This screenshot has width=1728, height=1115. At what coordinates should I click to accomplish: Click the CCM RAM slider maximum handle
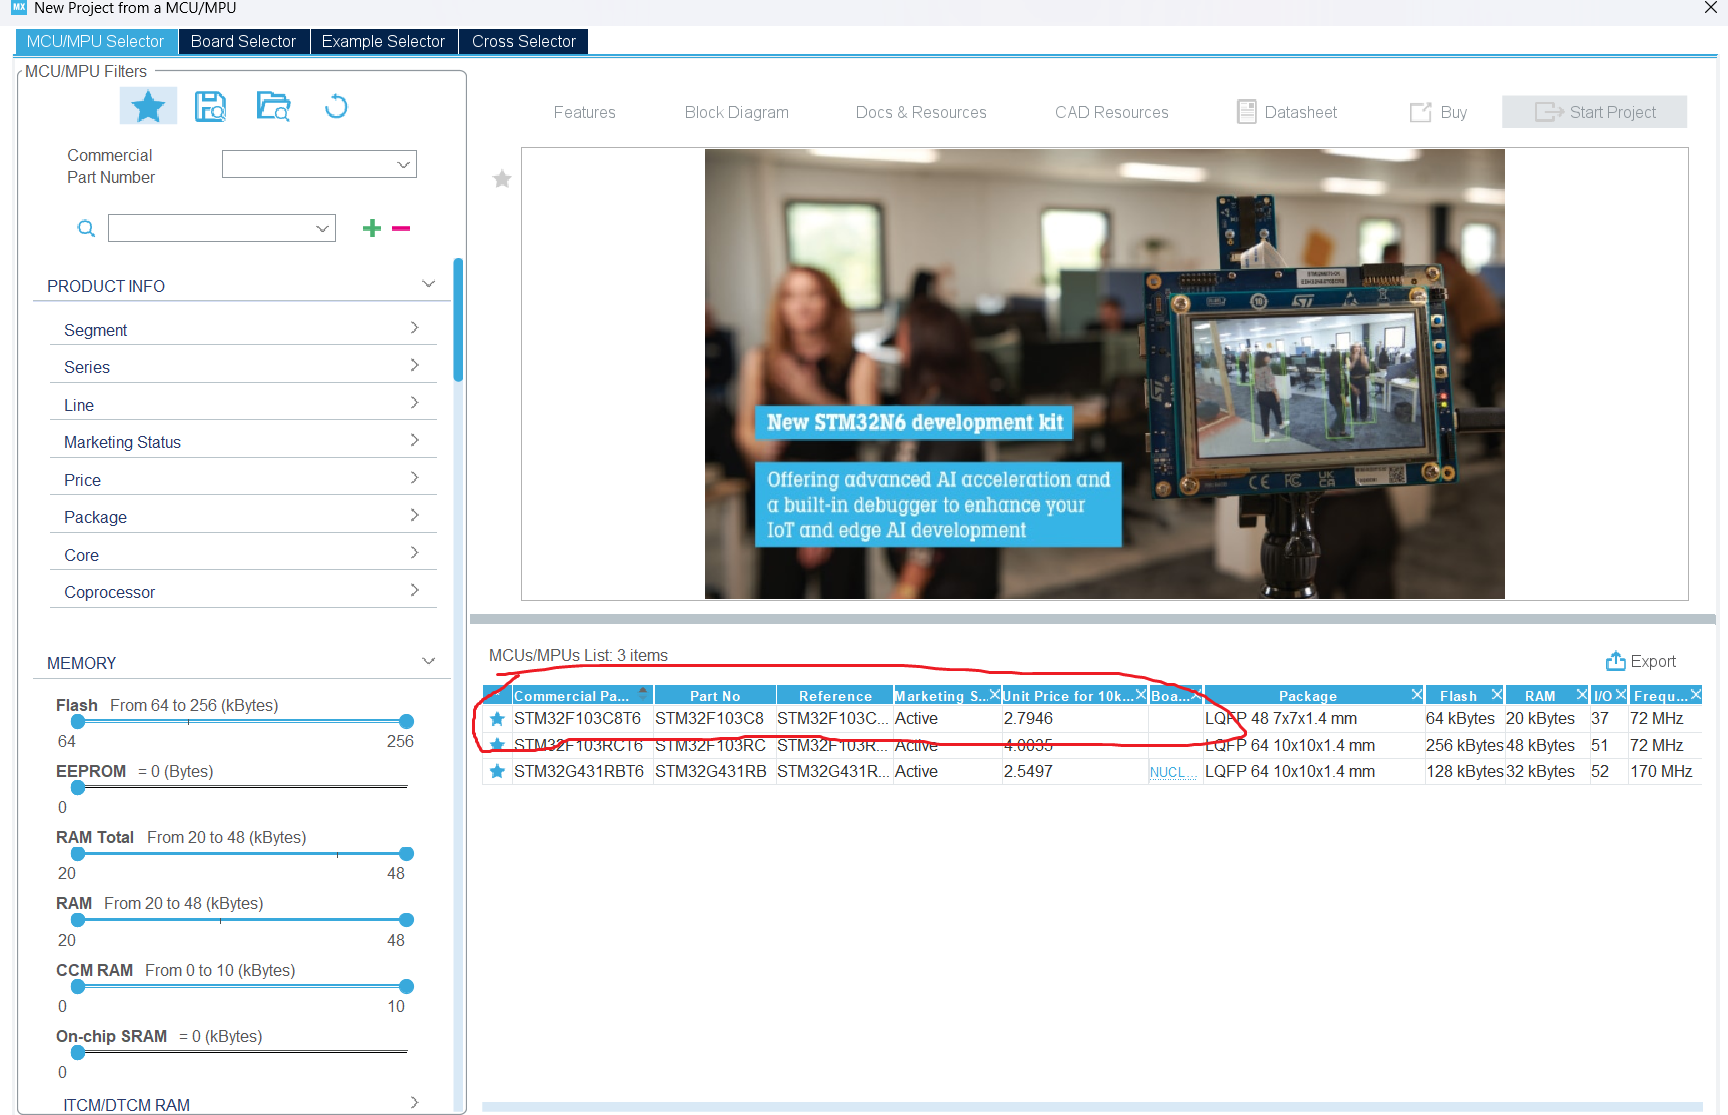[x=406, y=986]
